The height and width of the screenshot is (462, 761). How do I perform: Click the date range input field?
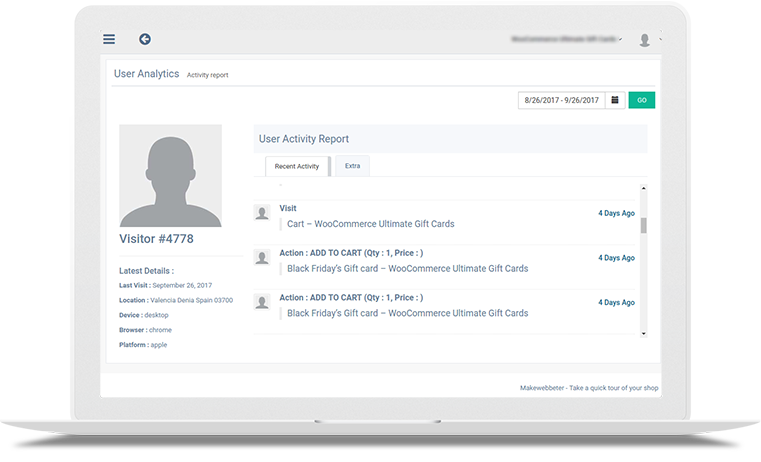pyautogui.click(x=561, y=100)
